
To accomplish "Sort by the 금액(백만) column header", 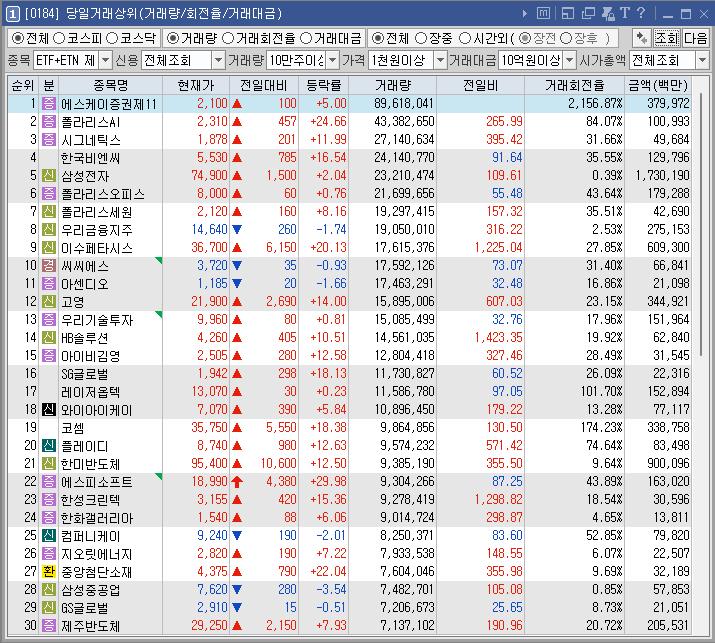I will [x=658, y=85].
